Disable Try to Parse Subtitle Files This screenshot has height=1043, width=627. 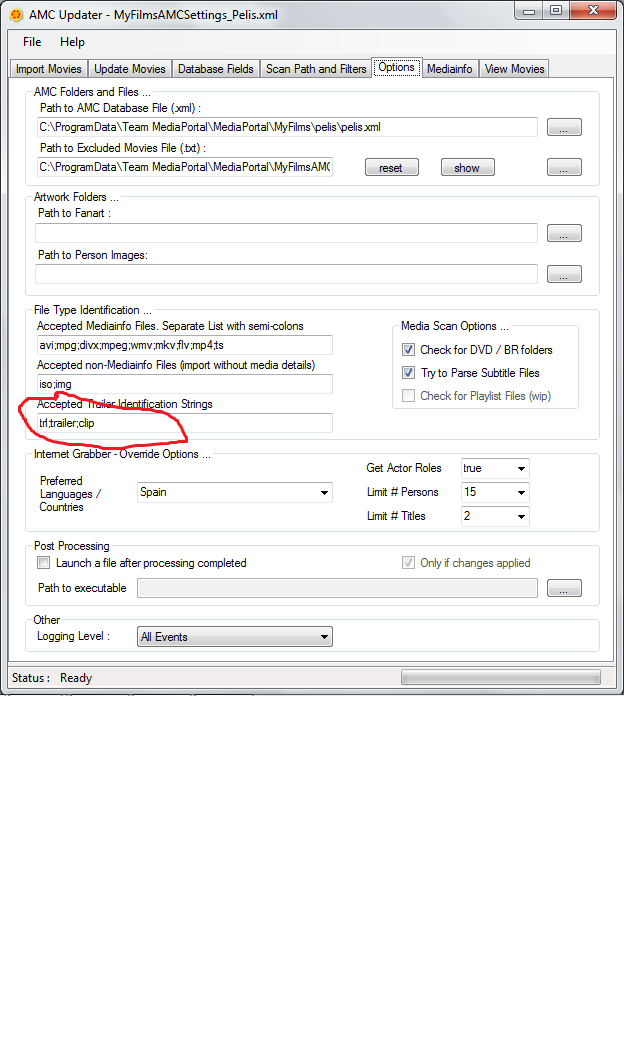click(x=408, y=373)
